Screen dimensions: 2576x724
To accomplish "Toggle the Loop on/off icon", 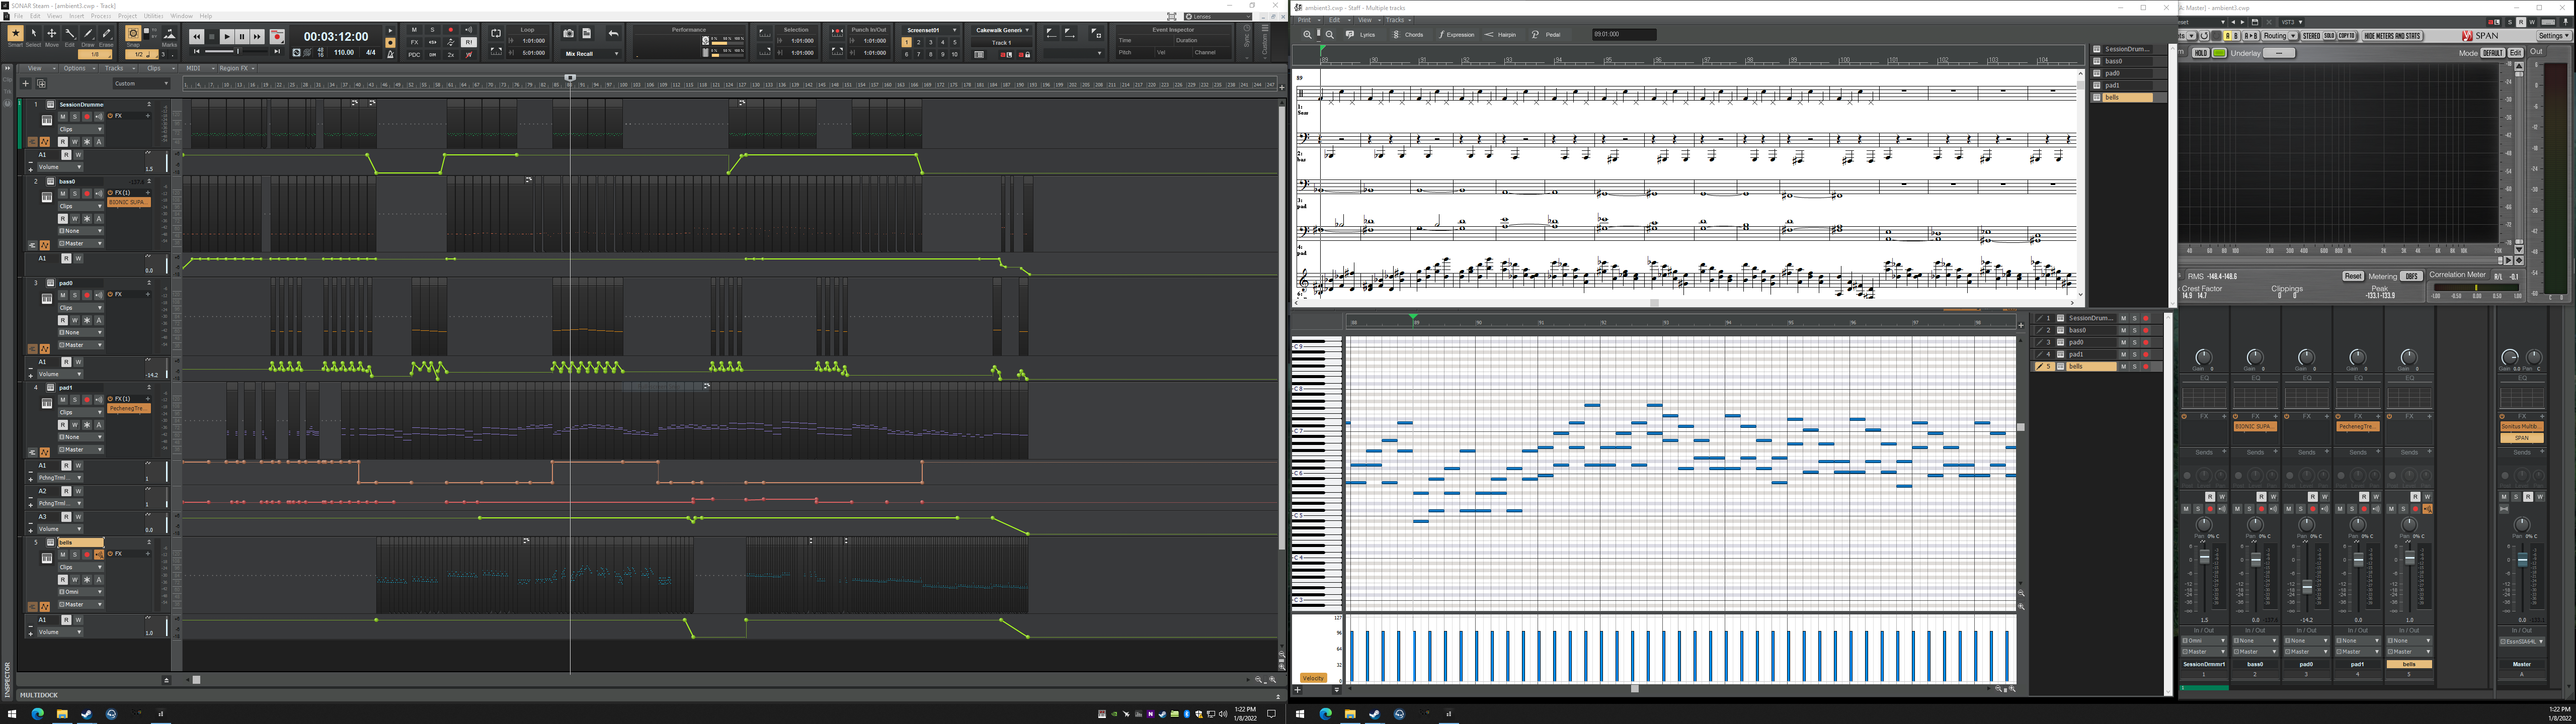I will pos(496,34).
